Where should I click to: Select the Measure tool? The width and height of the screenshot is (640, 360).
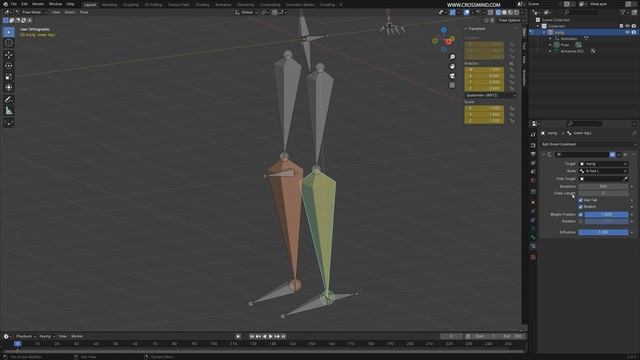[x=9, y=110]
